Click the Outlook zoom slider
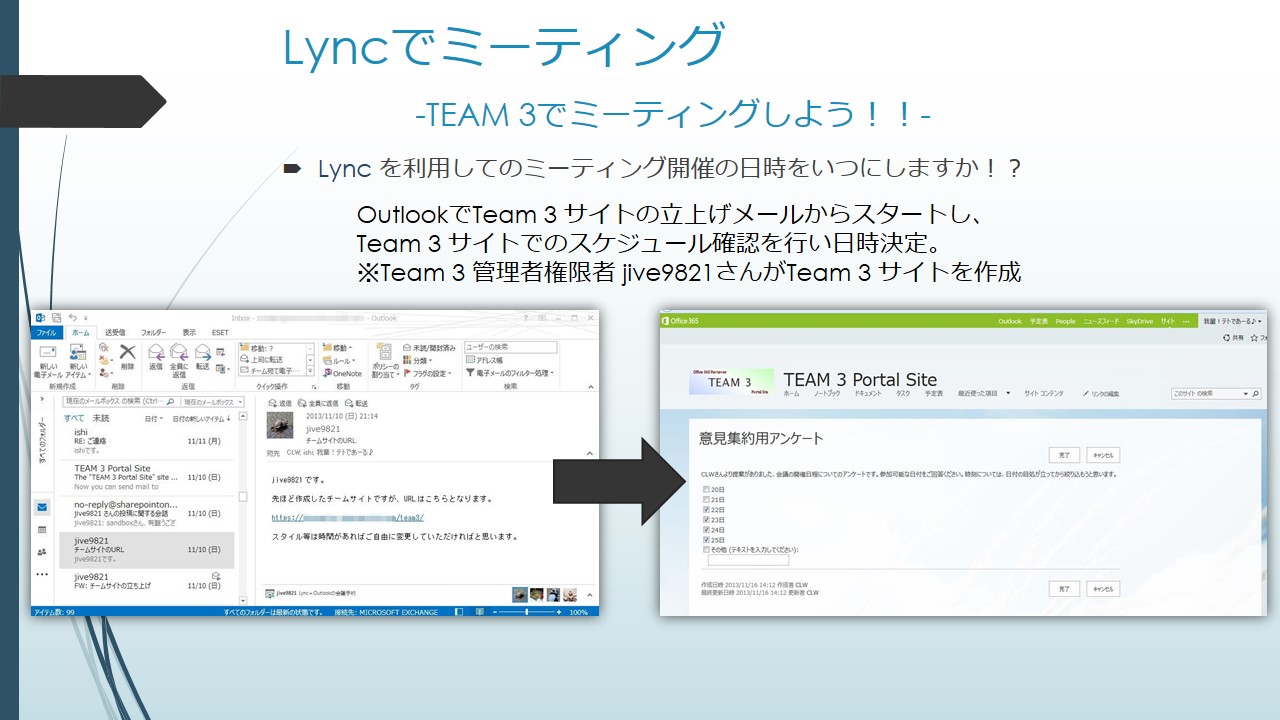The width and height of the screenshot is (1280, 720). (x=528, y=611)
